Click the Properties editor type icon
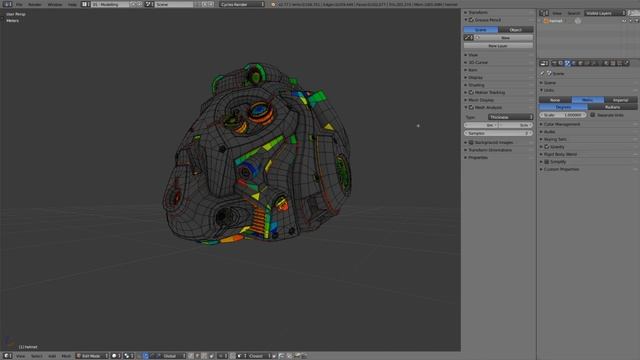 pos(544,63)
